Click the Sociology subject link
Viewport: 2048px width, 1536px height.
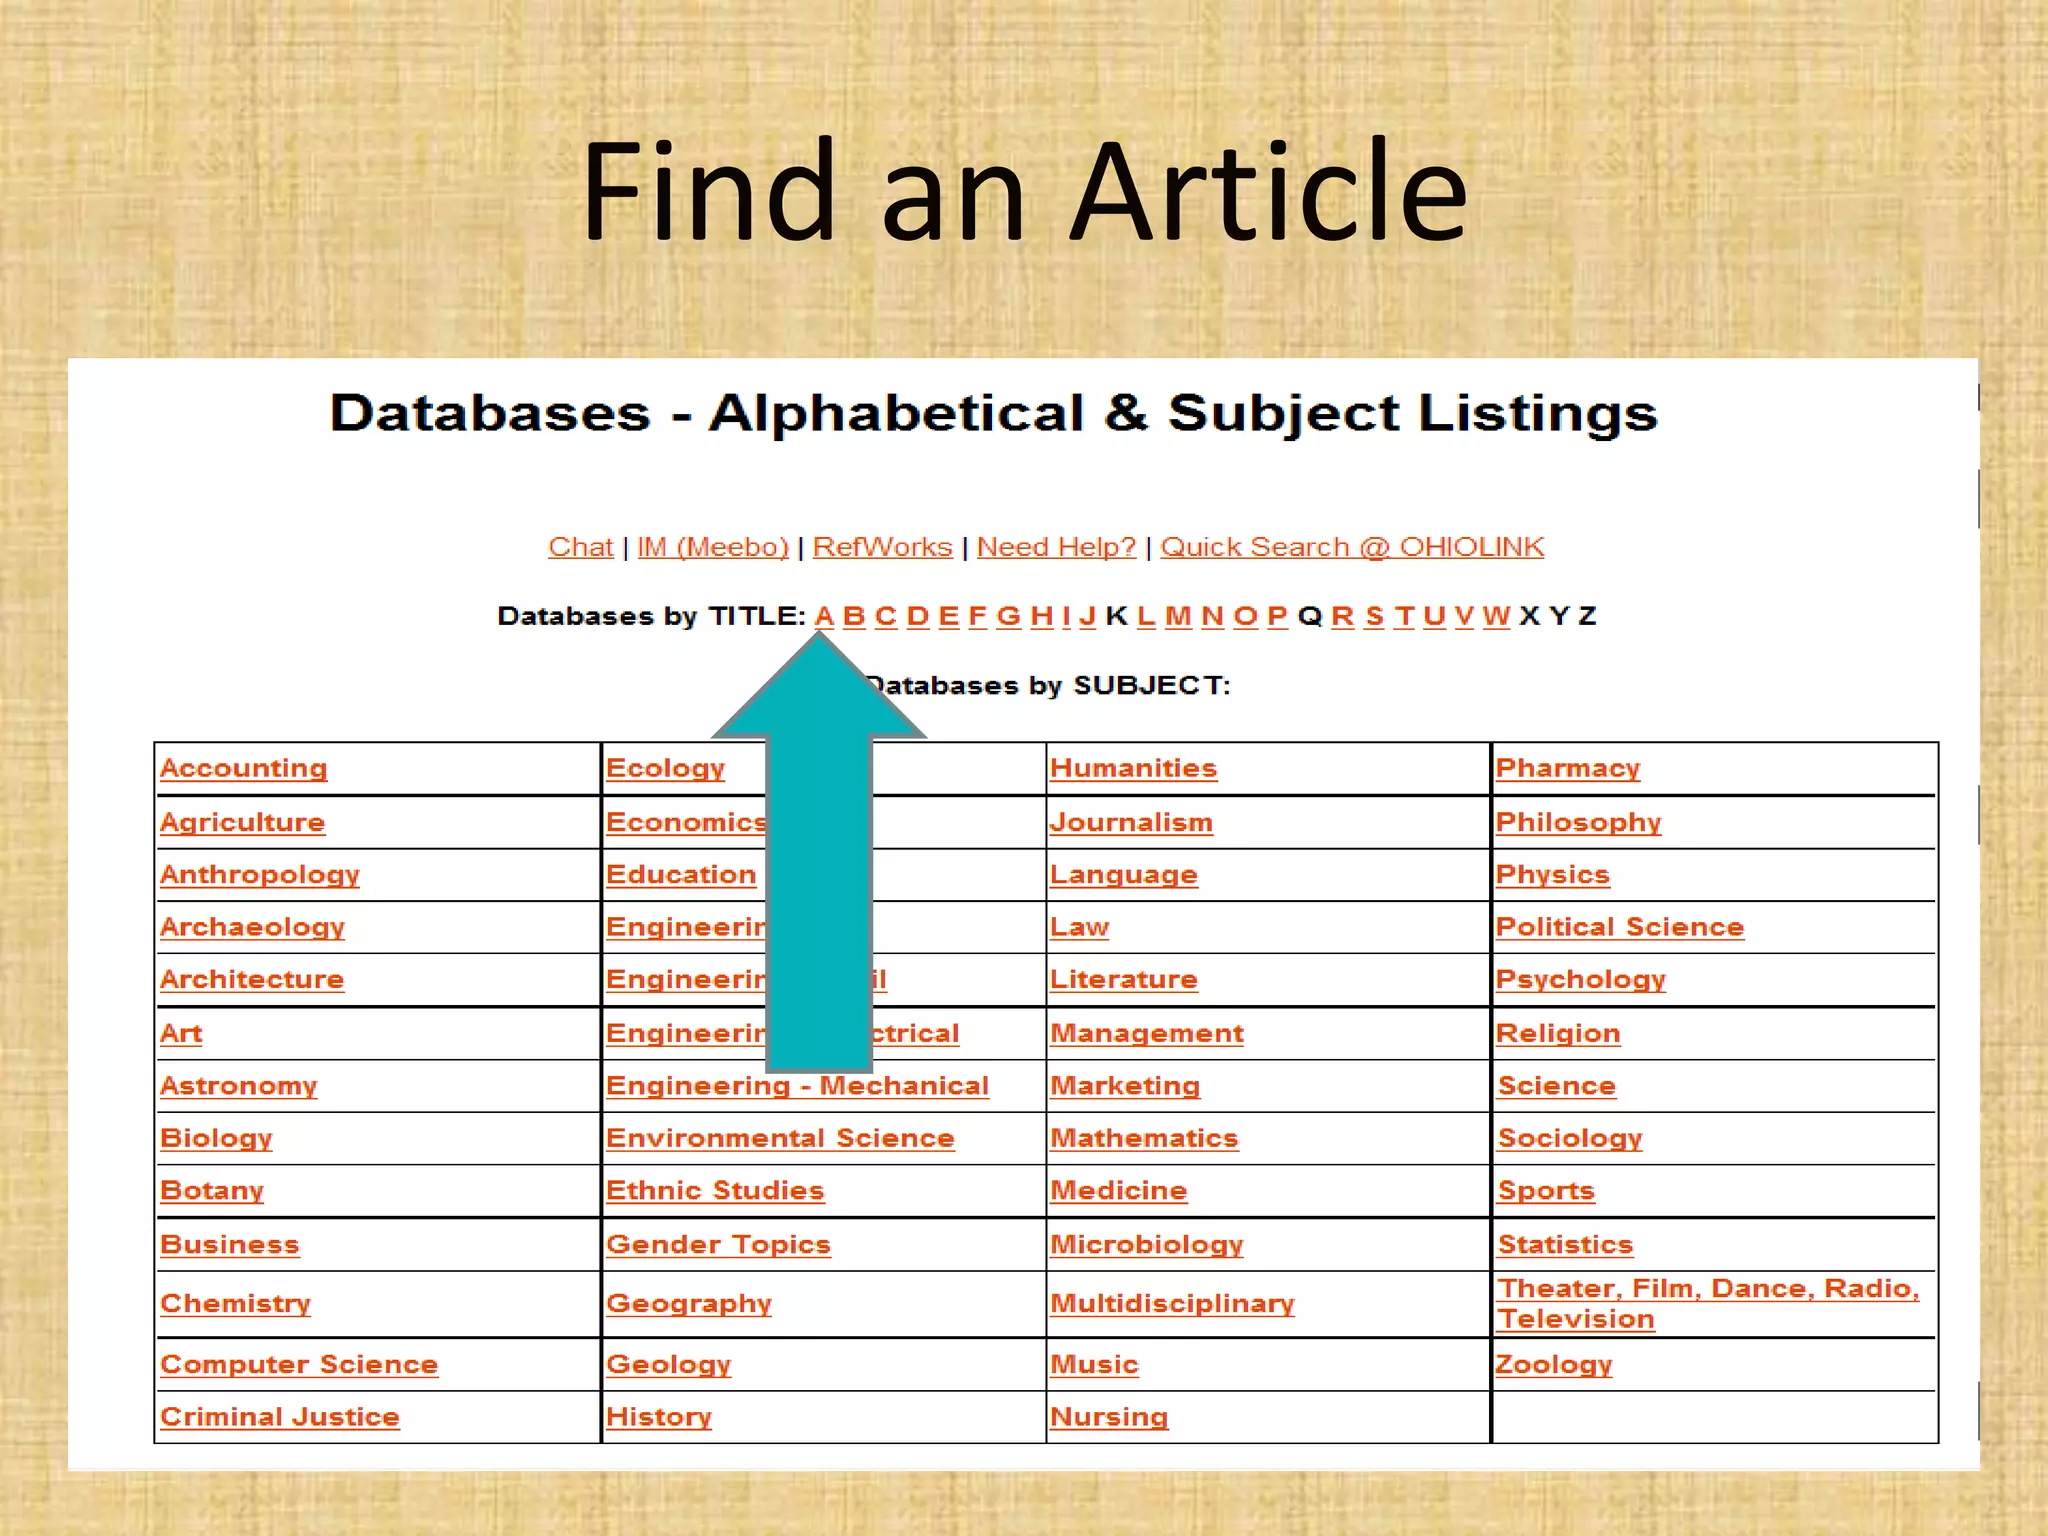pos(1570,1138)
